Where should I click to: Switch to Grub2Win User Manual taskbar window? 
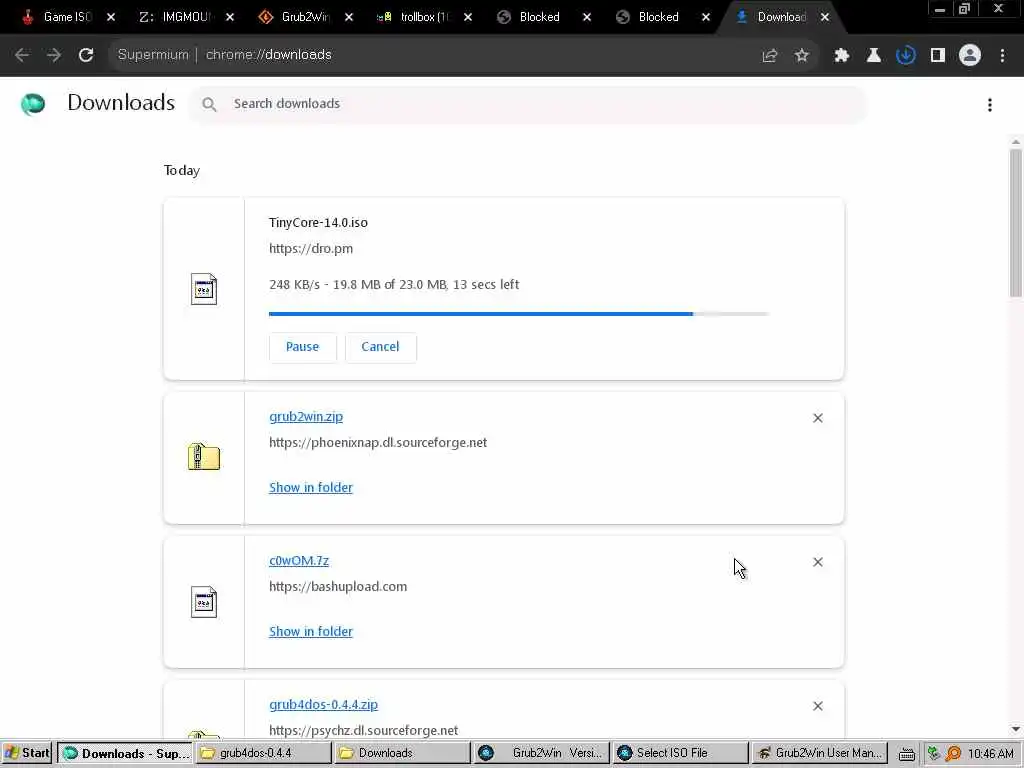click(x=818, y=753)
